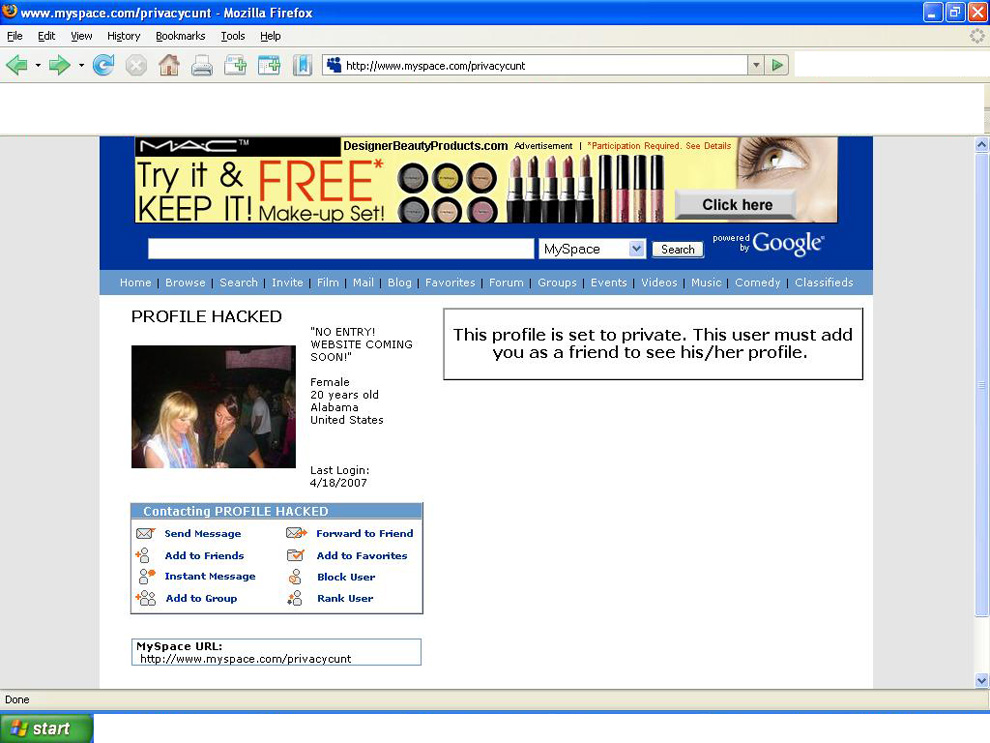Open the Back button history dropdown arrow

(38, 65)
